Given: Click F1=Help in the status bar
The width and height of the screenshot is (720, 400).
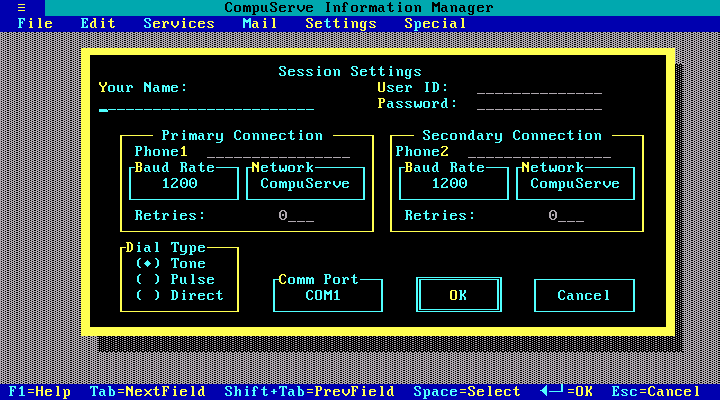Looking at the screenshot, I should tap(39, 391).
